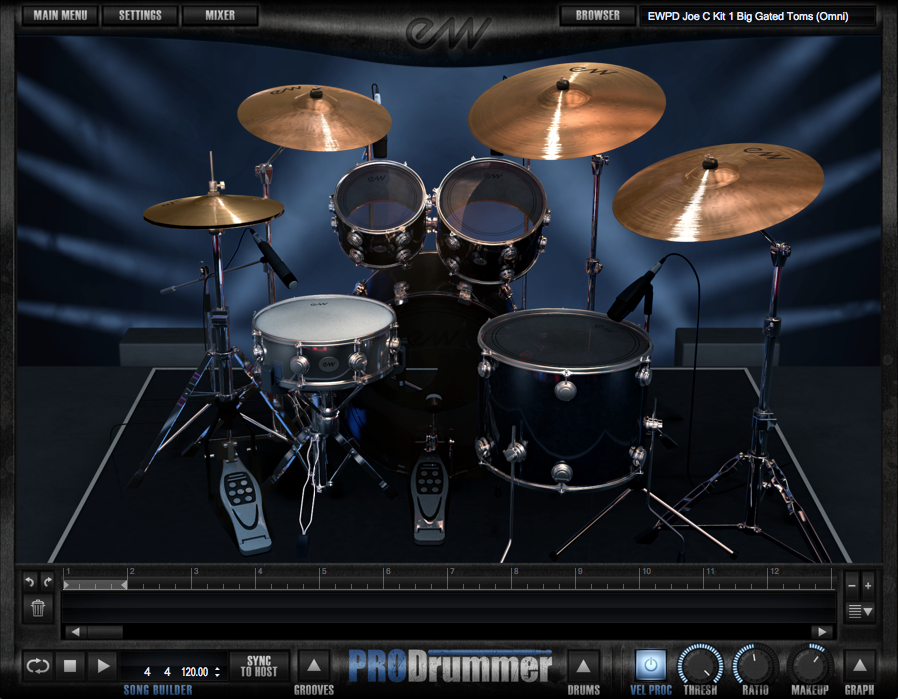
Task: Toggle the loop playback button
Action: [38, 665]
